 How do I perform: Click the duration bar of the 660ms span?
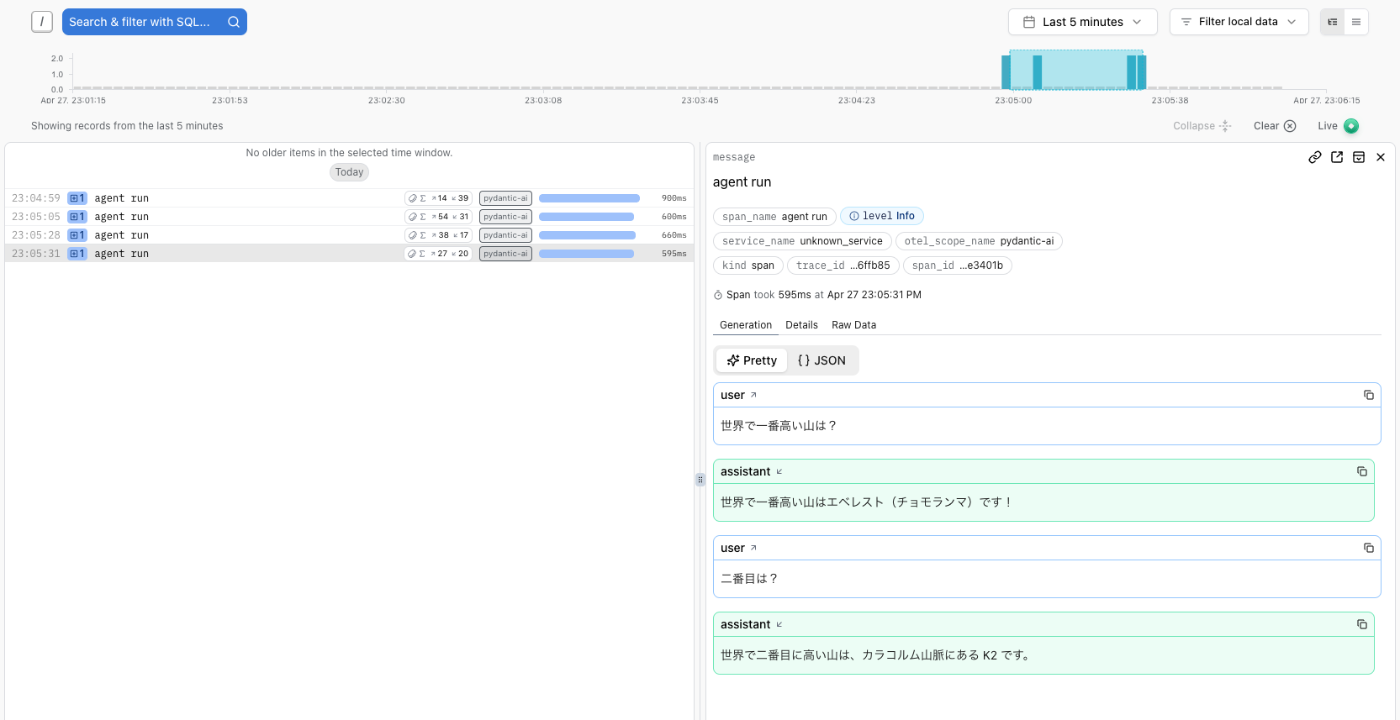587,235
